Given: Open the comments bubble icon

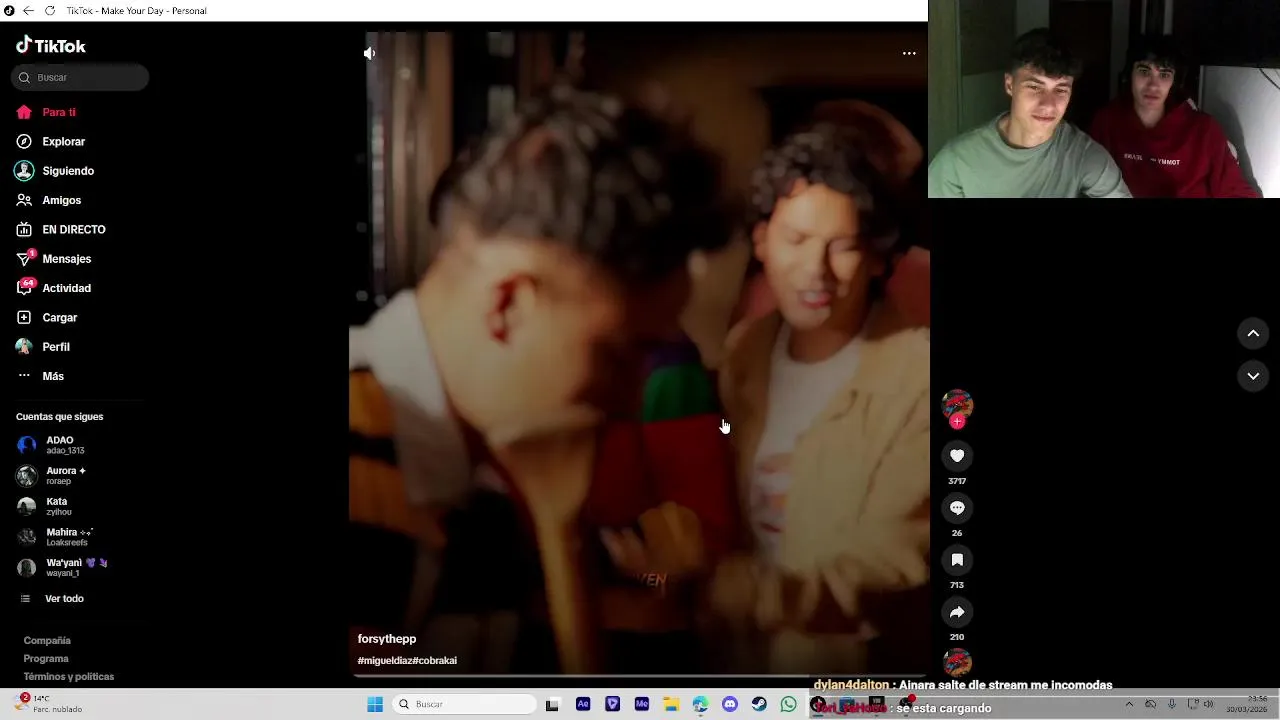Looking at the screenshot, I should (957, 508).
